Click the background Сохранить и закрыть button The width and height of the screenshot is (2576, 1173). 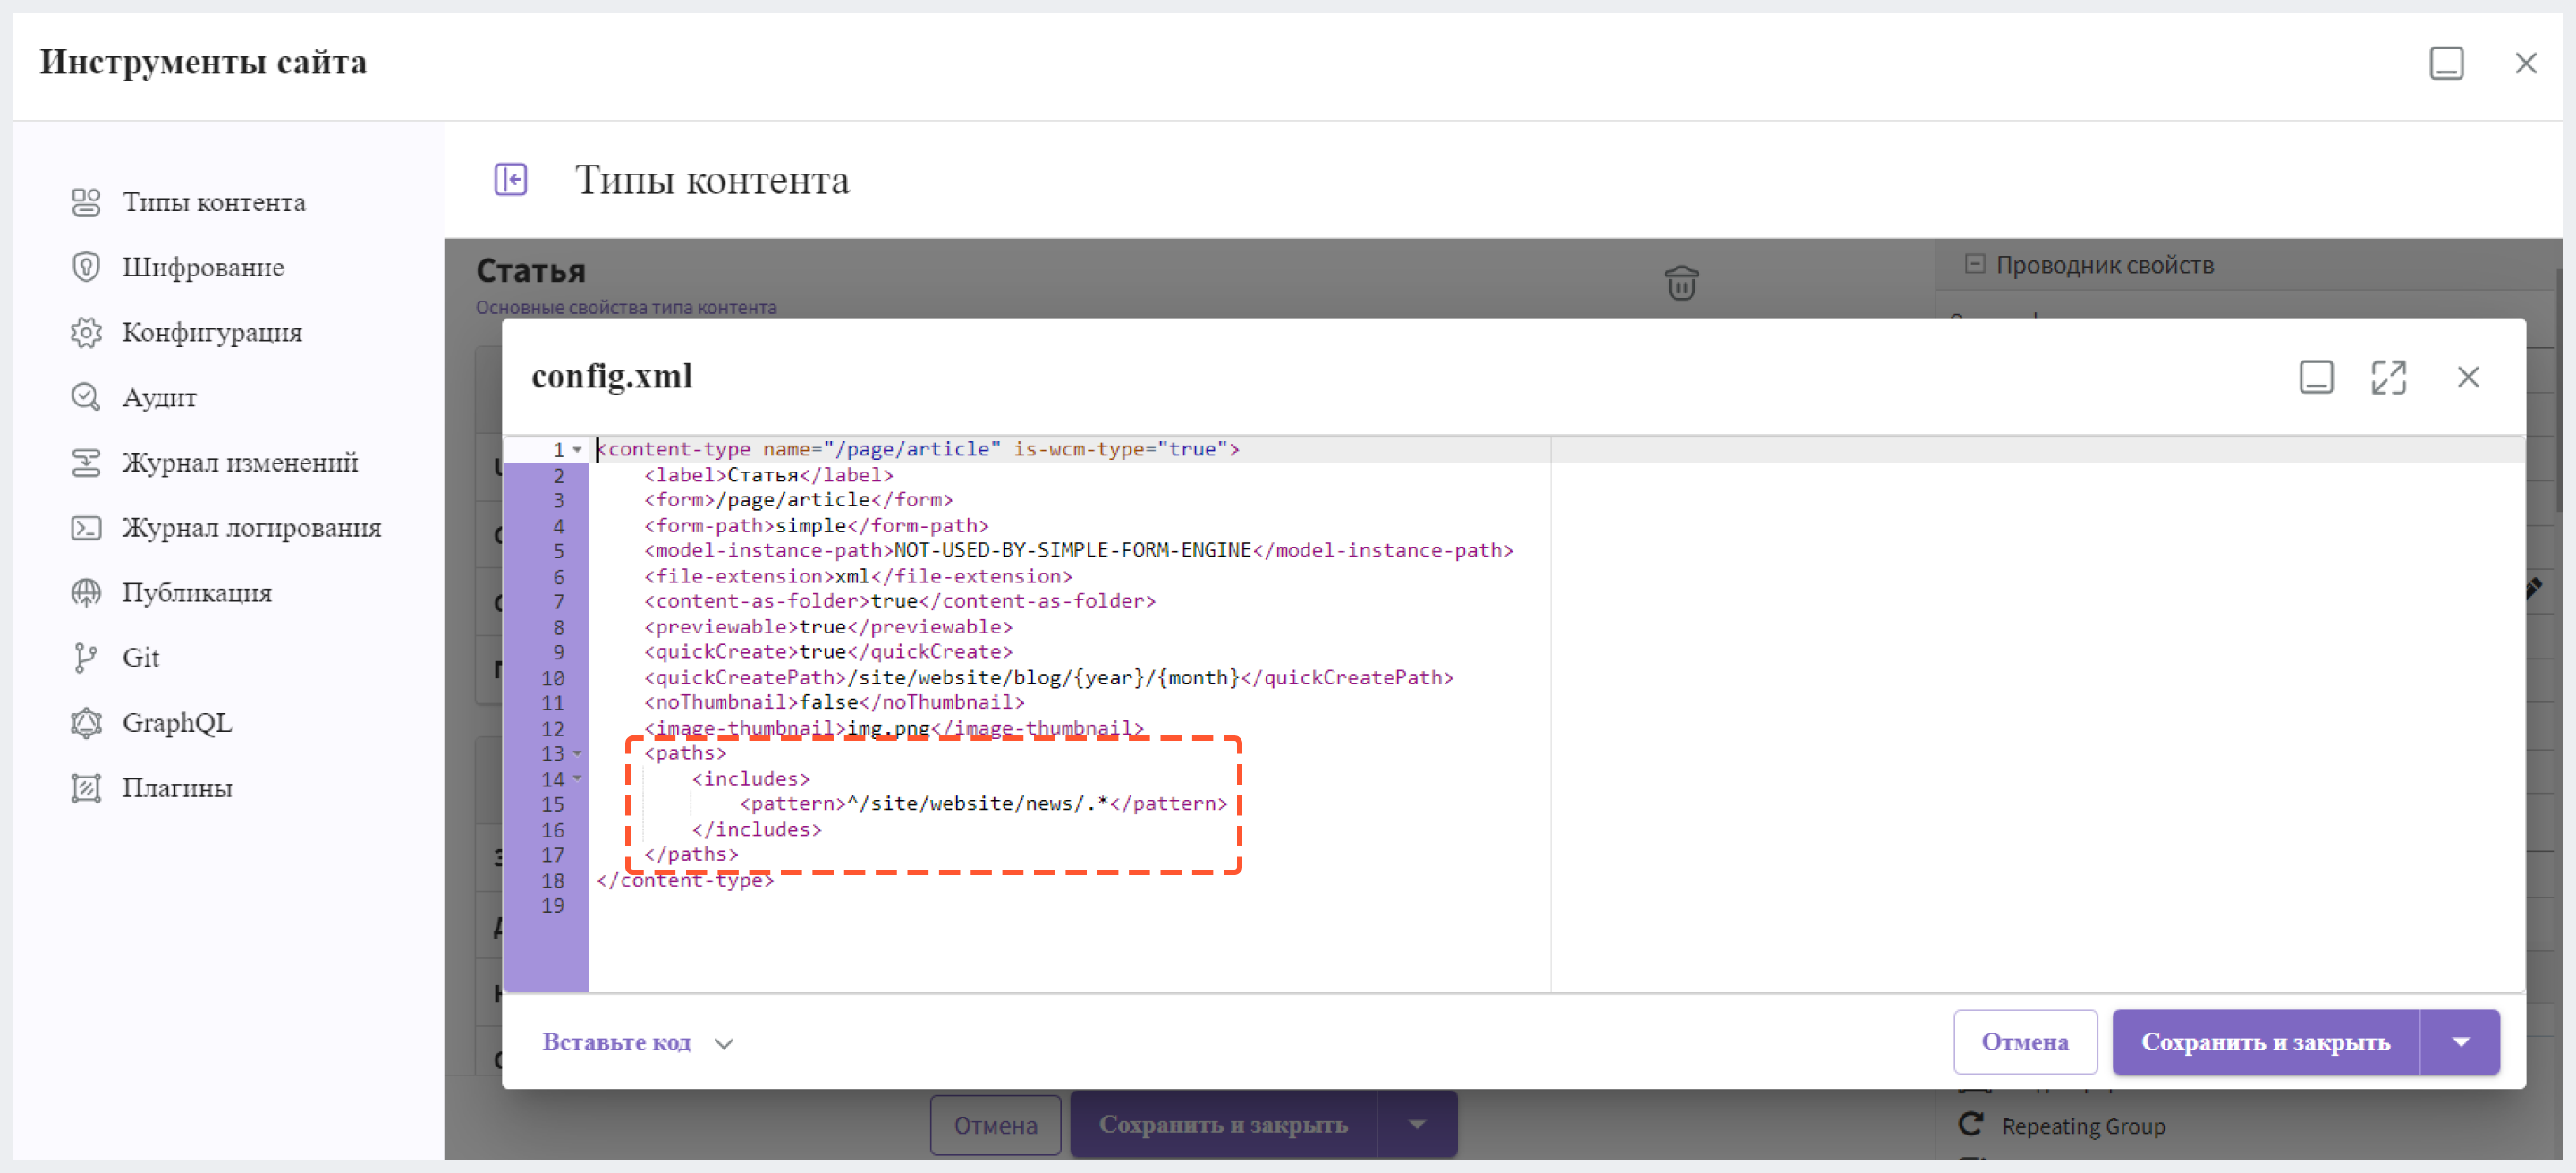click(1223, 1125)
